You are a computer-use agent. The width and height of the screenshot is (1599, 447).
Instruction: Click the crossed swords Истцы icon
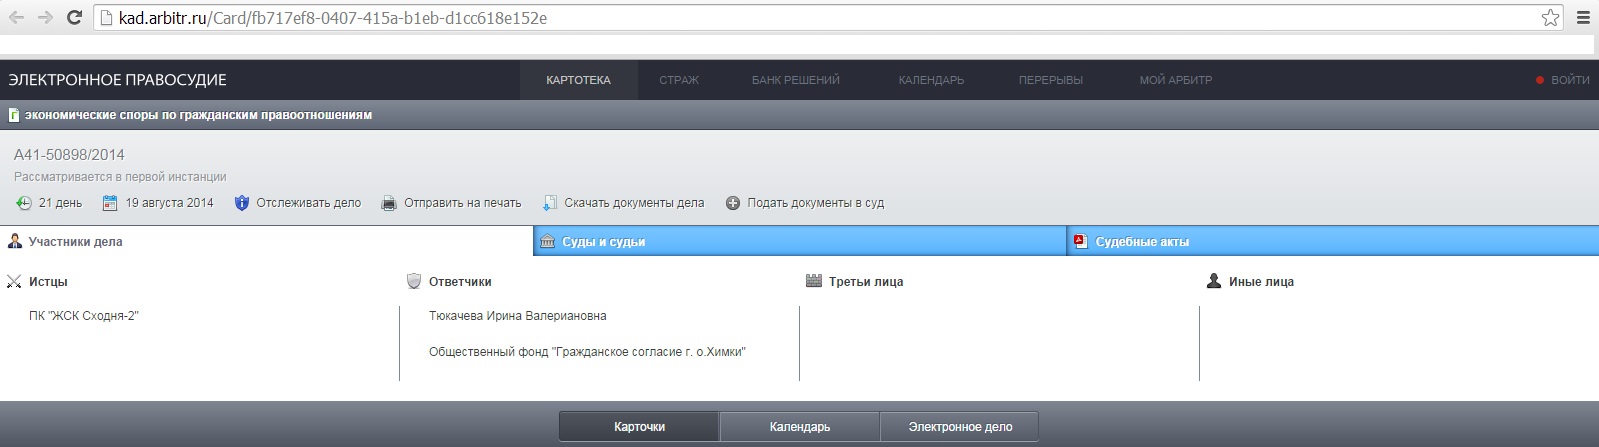click(x=14, y=282)
